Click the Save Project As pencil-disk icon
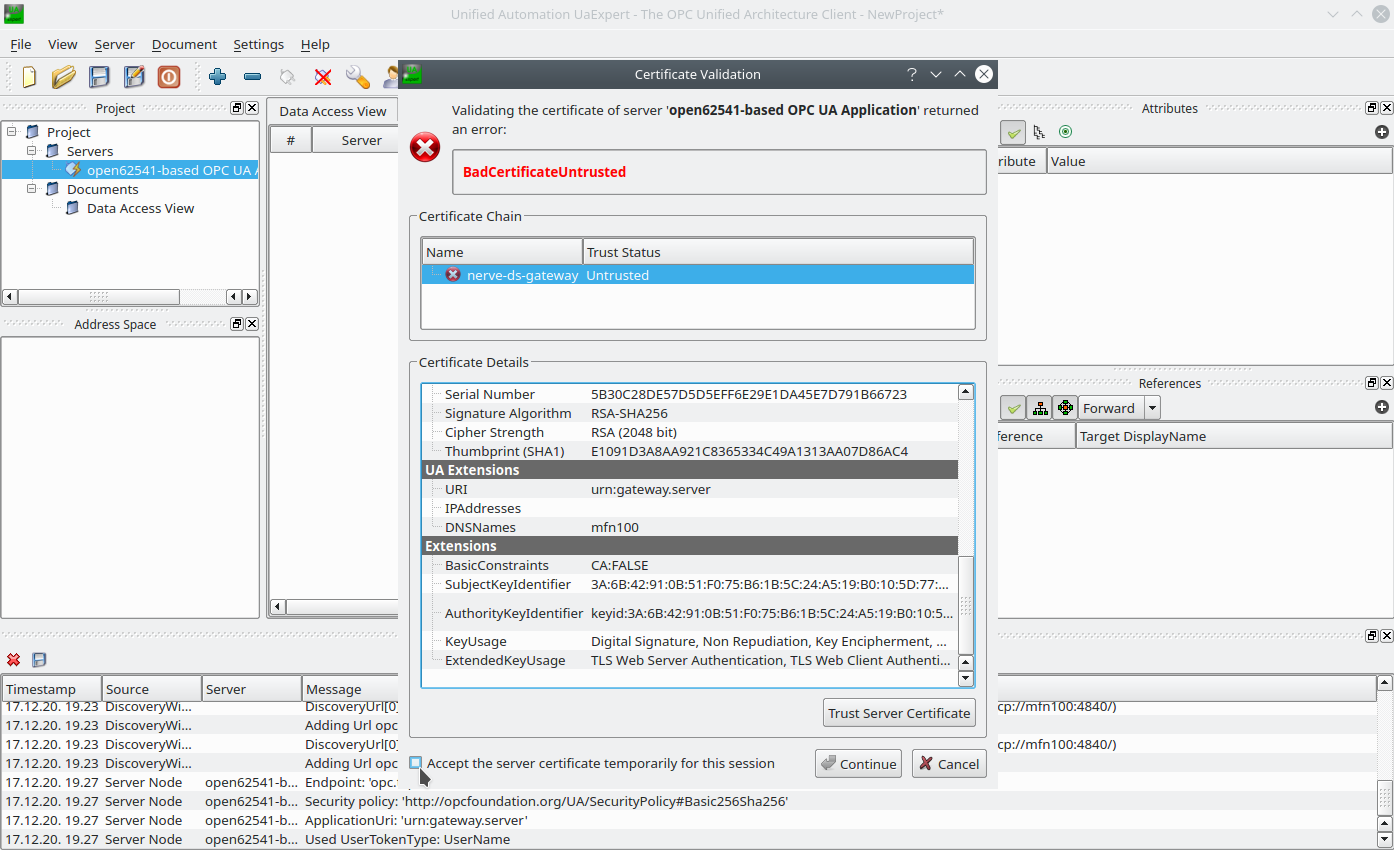The image size is (1394, 850). click(x=134, y=77)
